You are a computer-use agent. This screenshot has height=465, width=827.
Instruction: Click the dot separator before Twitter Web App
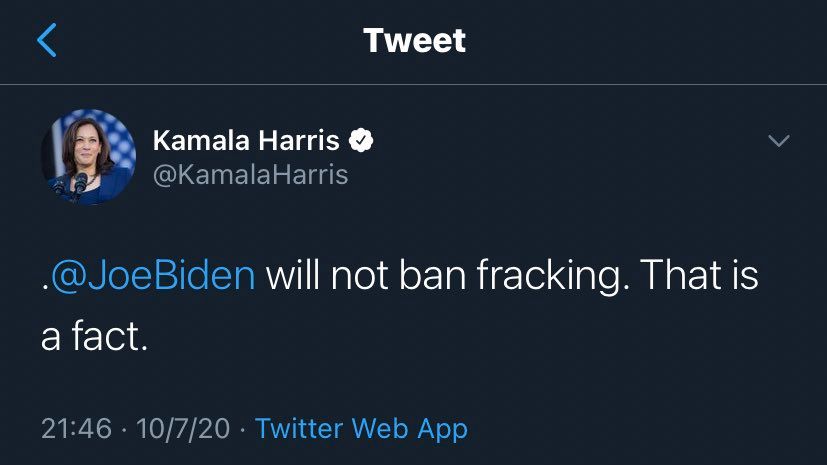pos(243,429)
